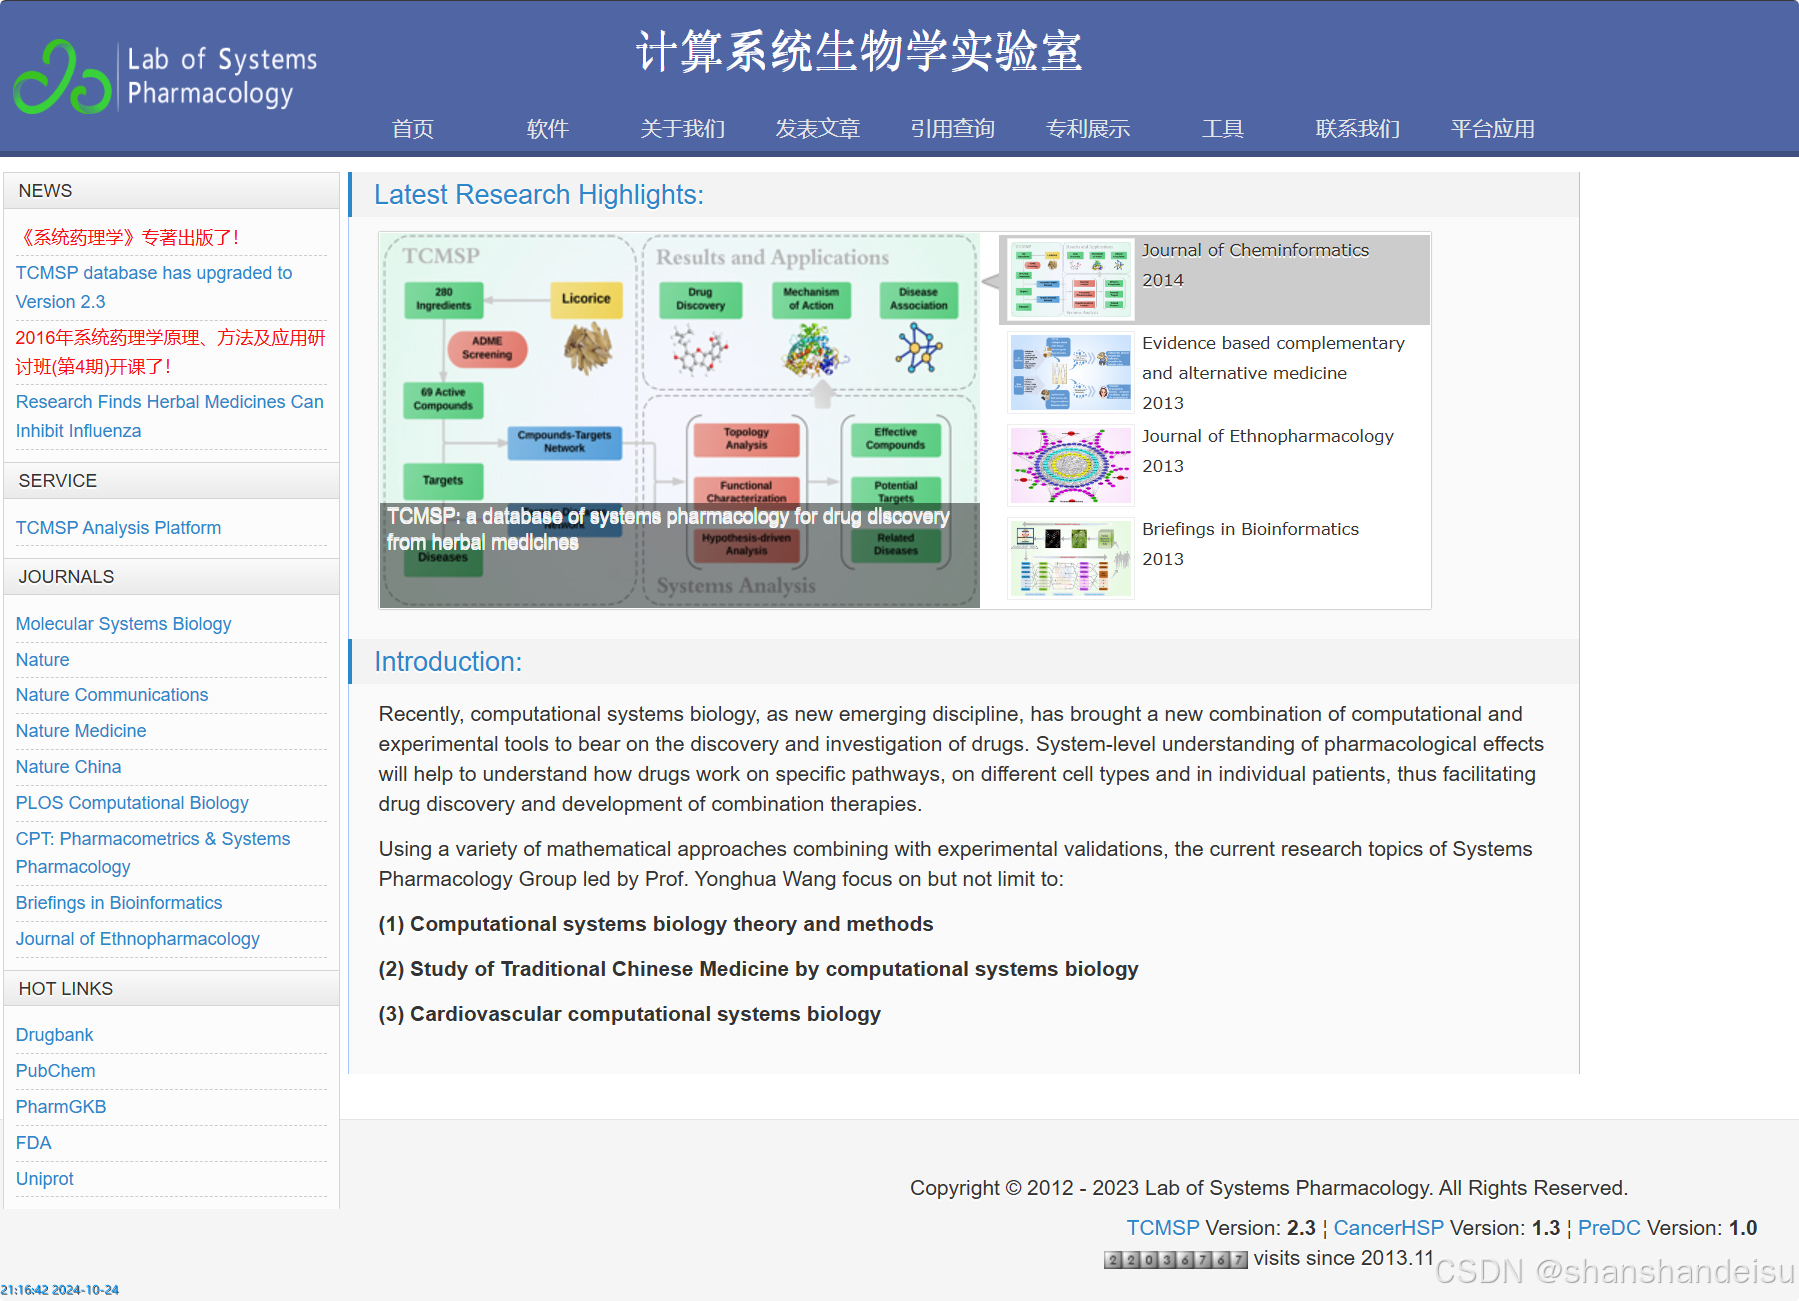Select the Journal of Ethnopharmacology 2013 thumbnail
1799x1301 pixels.
click(x=1070, y=465)
